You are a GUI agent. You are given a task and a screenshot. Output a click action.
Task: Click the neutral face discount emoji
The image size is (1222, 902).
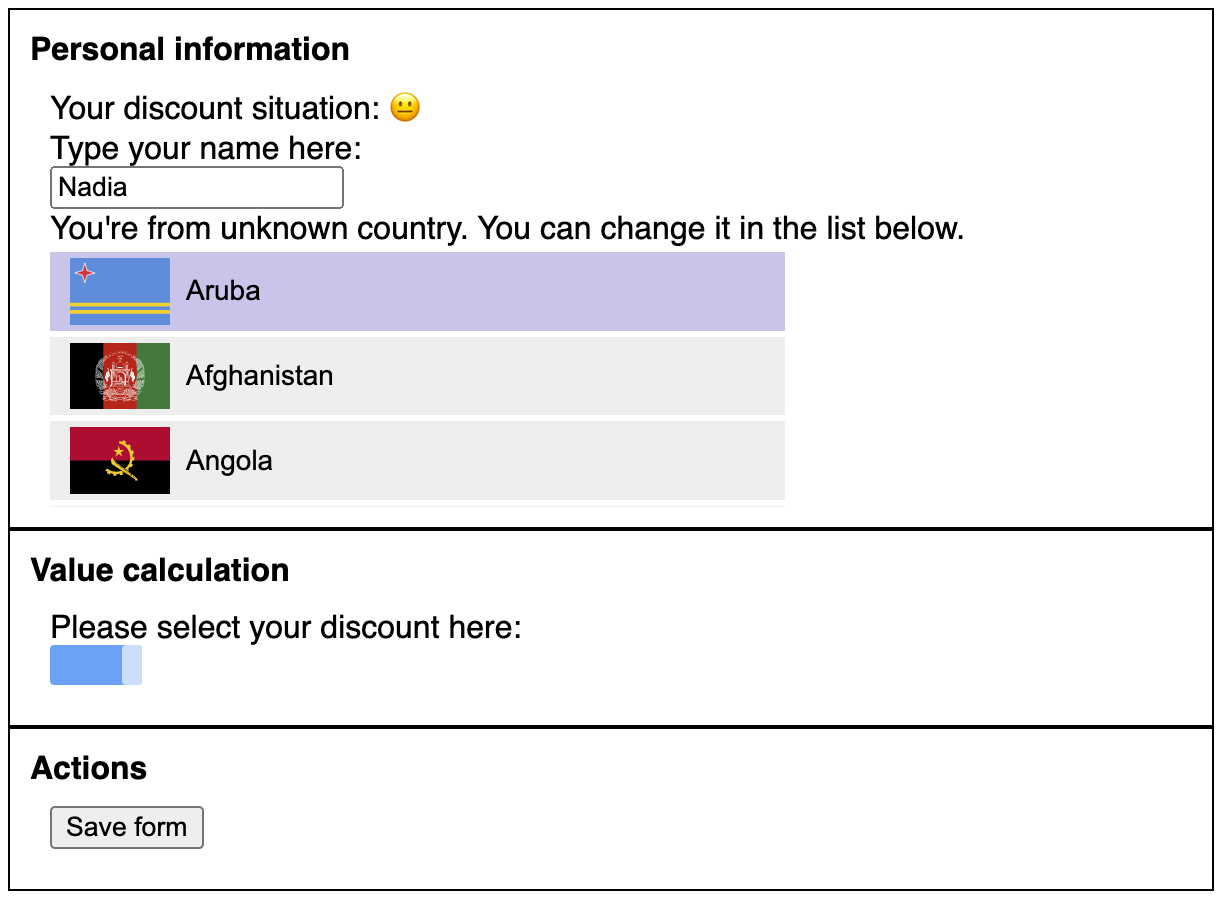[405, 107]
